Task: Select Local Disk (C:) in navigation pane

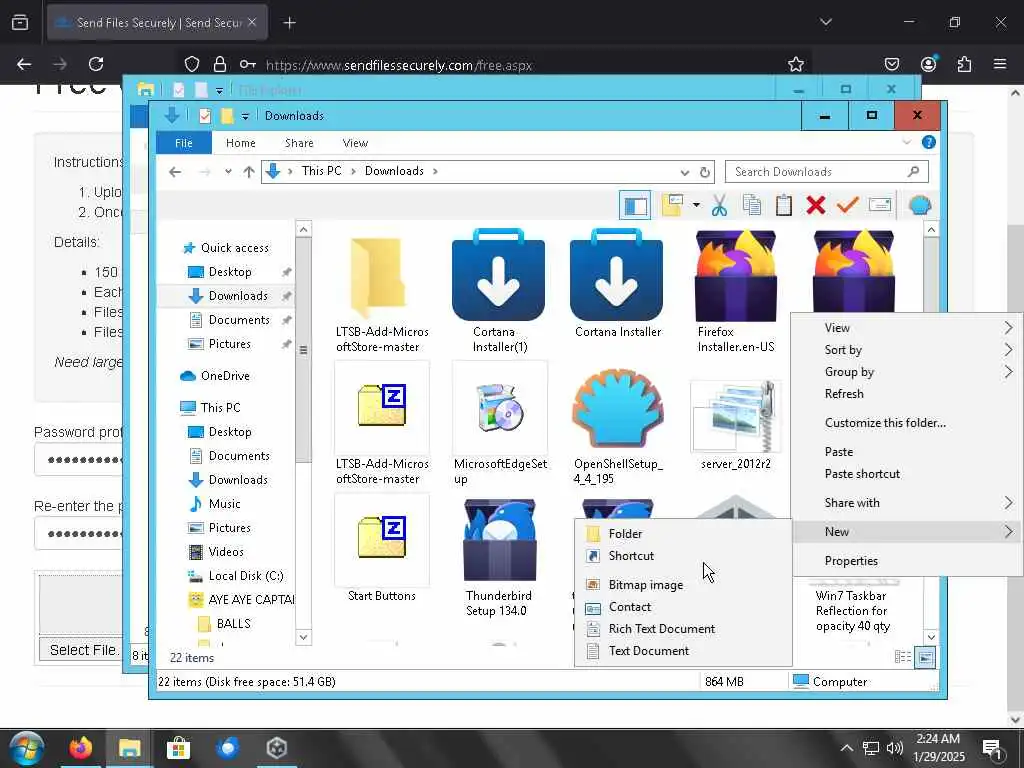Action: coord(236,576)
